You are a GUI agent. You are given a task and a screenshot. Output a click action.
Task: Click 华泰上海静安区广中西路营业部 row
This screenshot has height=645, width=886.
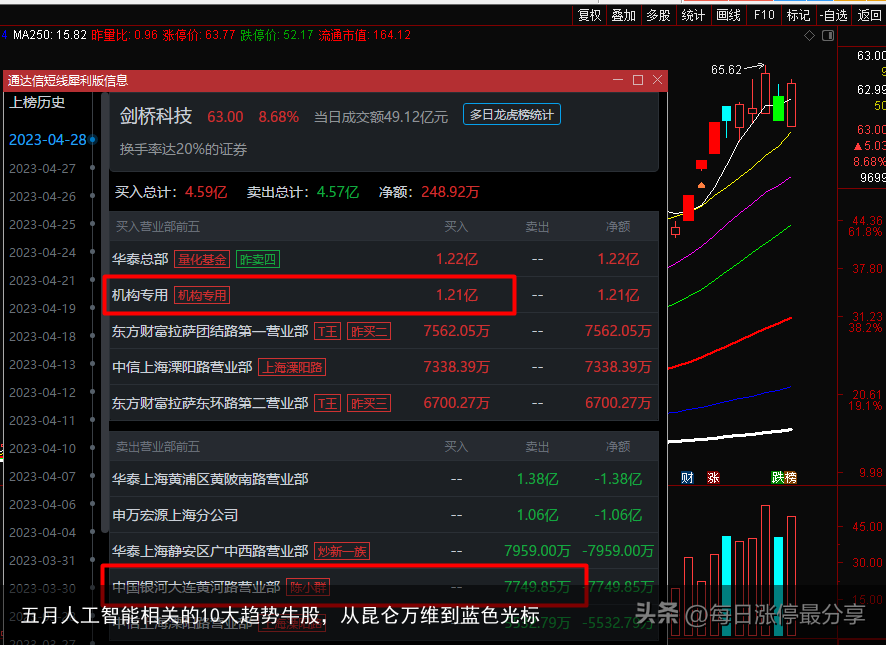384,551
